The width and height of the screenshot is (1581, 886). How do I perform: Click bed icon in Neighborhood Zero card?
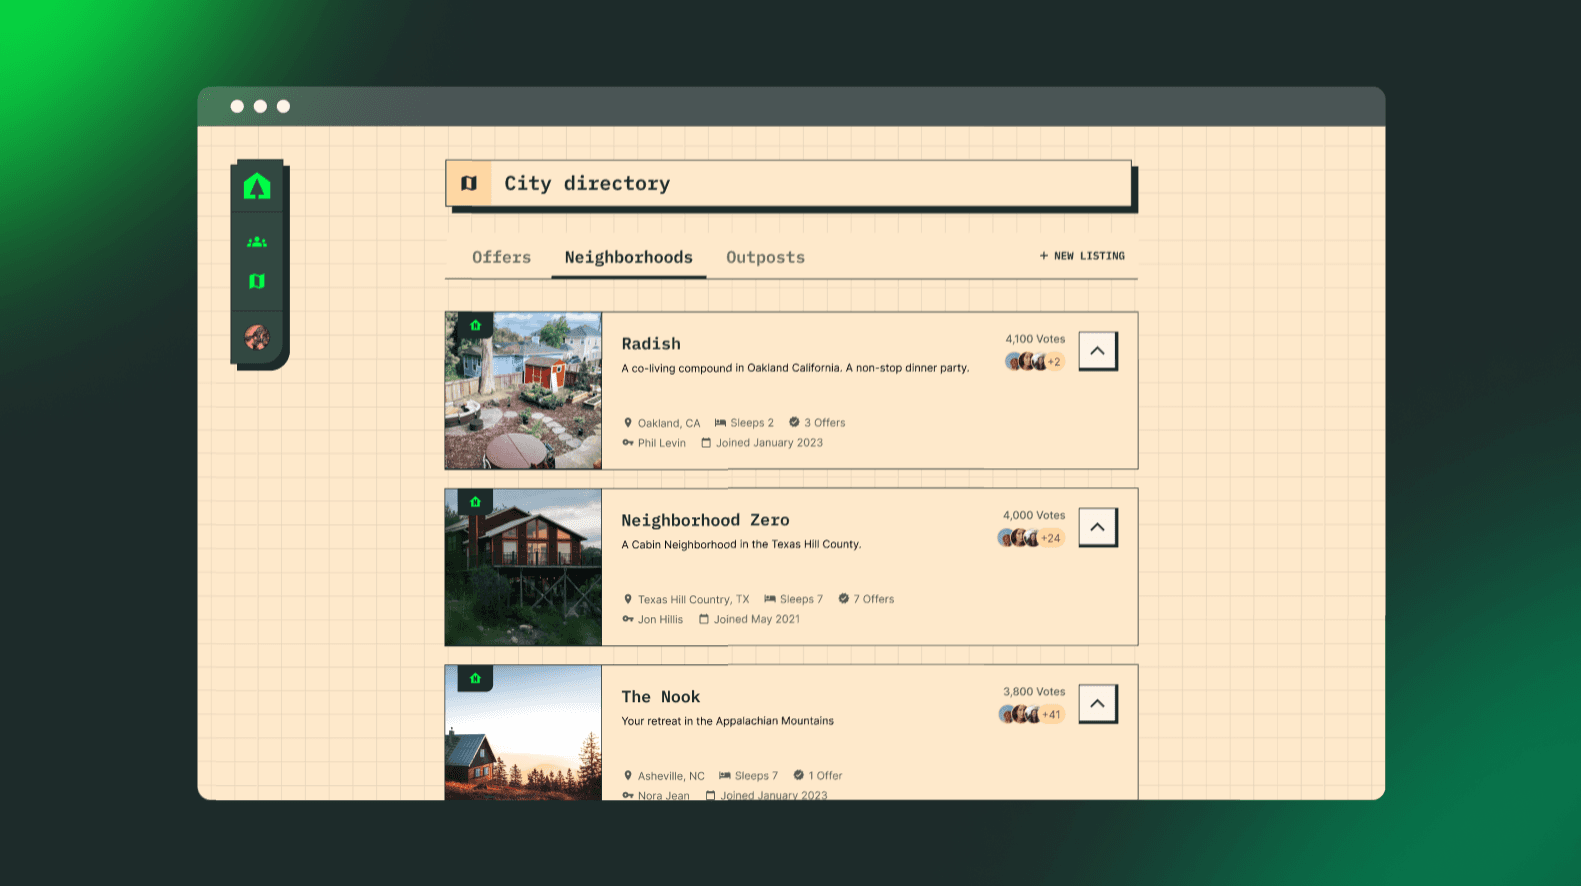click(770, 599)
